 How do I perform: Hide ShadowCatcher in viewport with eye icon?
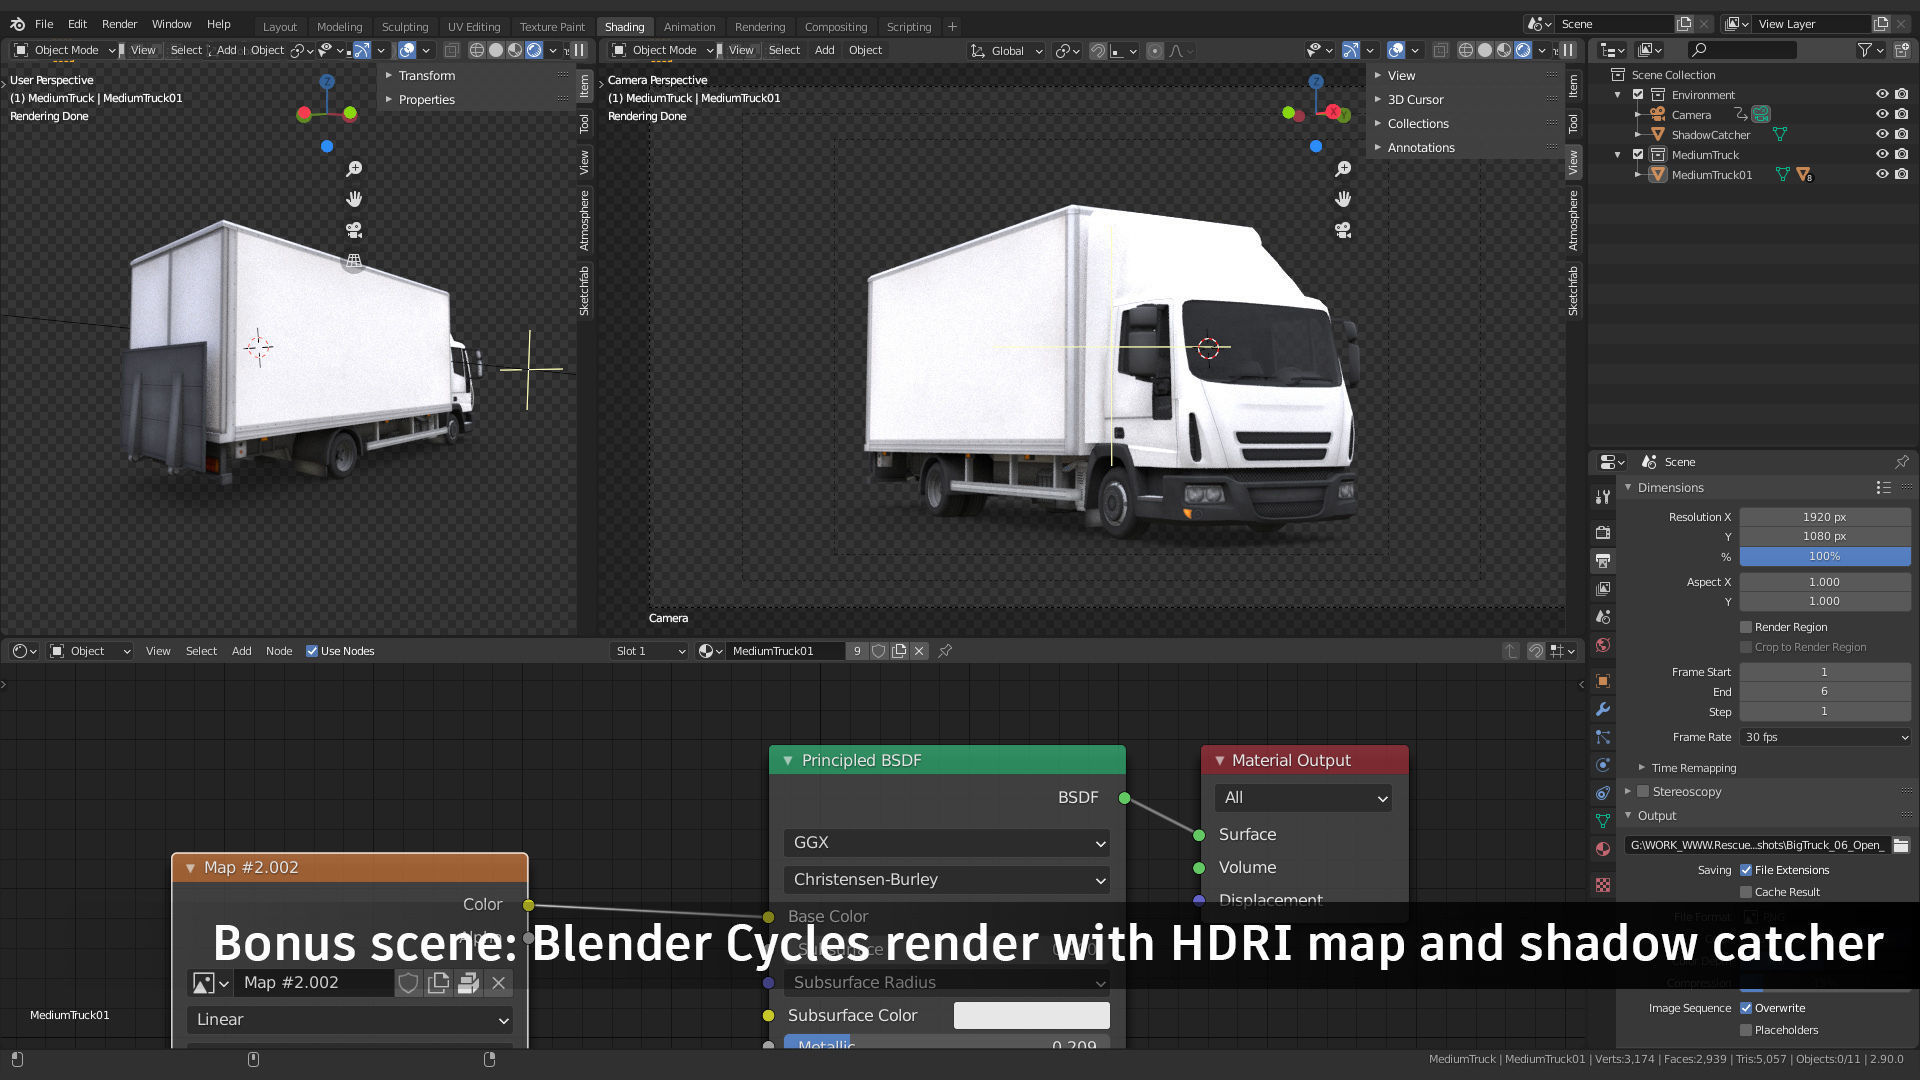click(1882, 135)
